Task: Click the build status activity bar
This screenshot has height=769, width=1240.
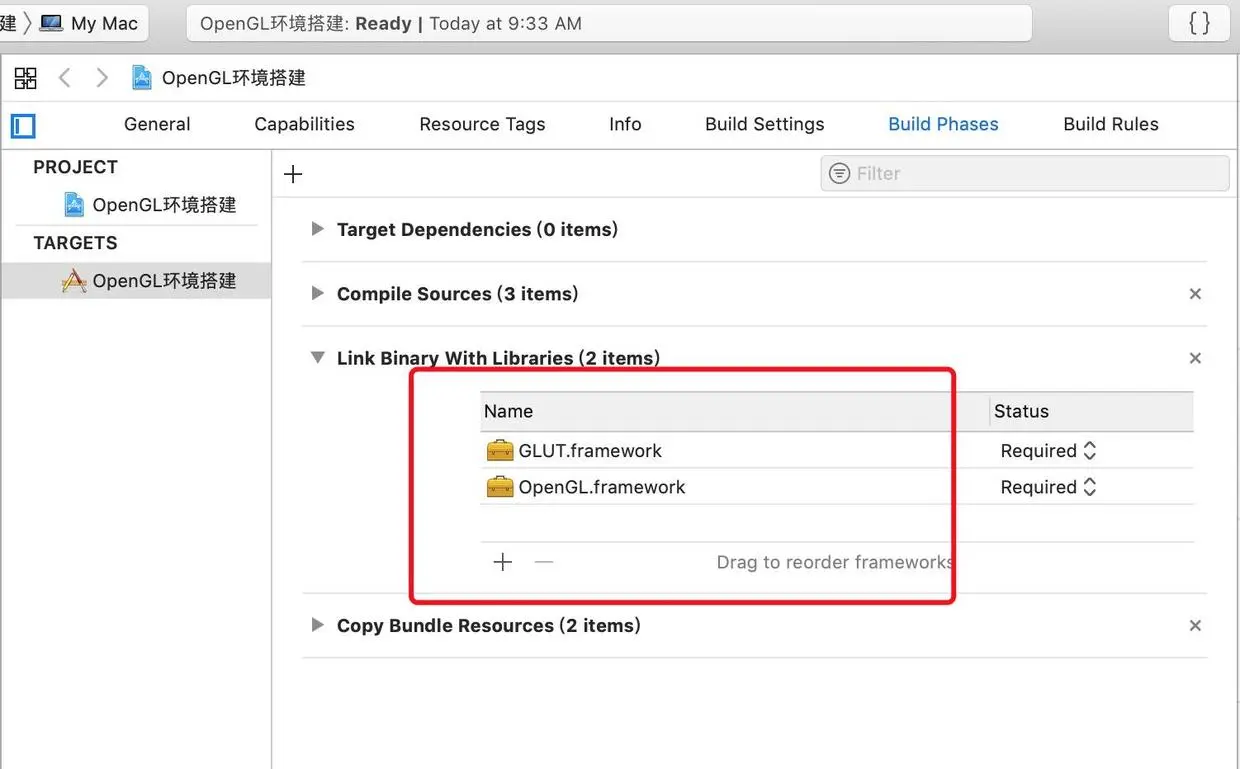Action: pyautogui.click(x=609, y=23)
